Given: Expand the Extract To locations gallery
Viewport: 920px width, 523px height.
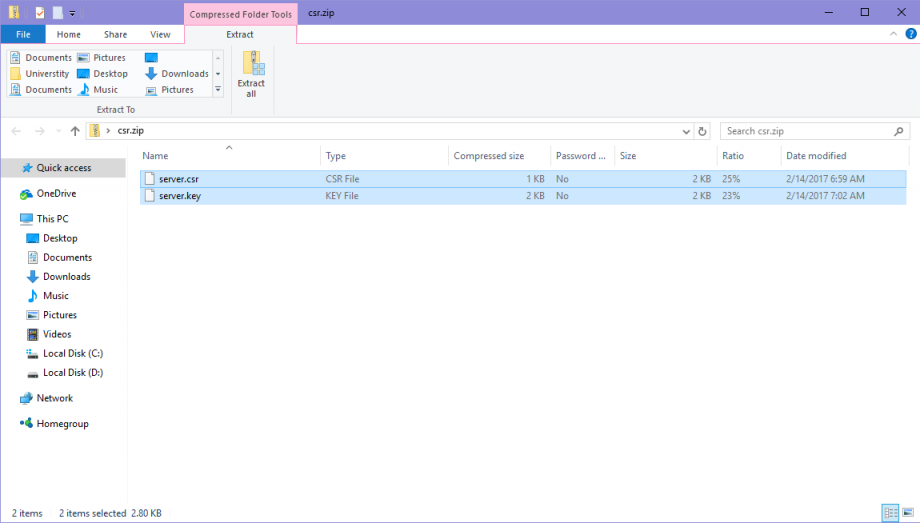Looking at the screenshot, I should 218,90.
